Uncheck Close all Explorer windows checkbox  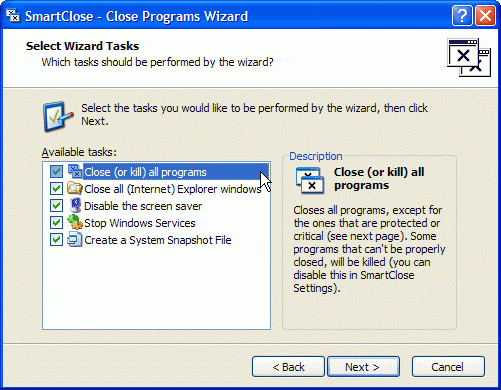coord(56,189)
